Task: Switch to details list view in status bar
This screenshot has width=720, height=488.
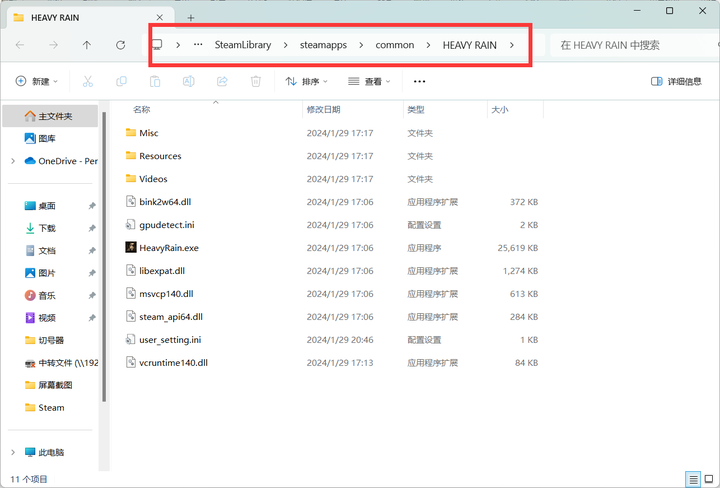Action: click(x=693, y=480)
